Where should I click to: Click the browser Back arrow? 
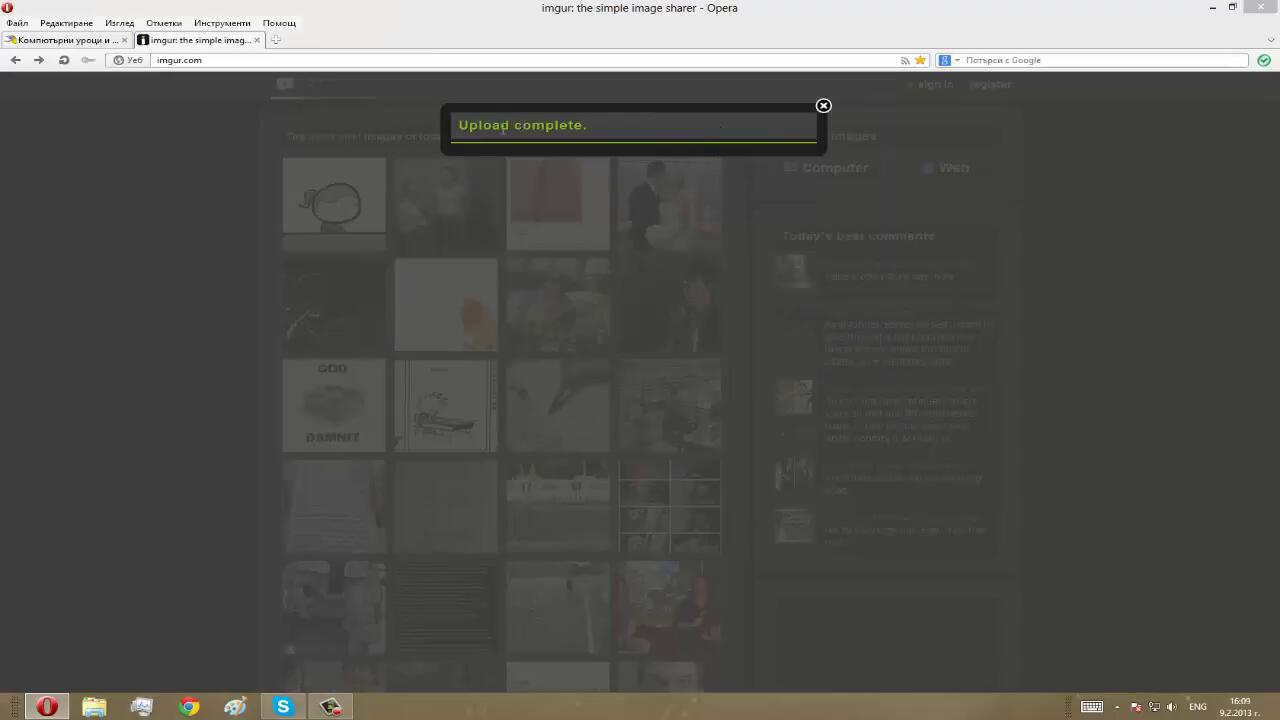(15, 60)
